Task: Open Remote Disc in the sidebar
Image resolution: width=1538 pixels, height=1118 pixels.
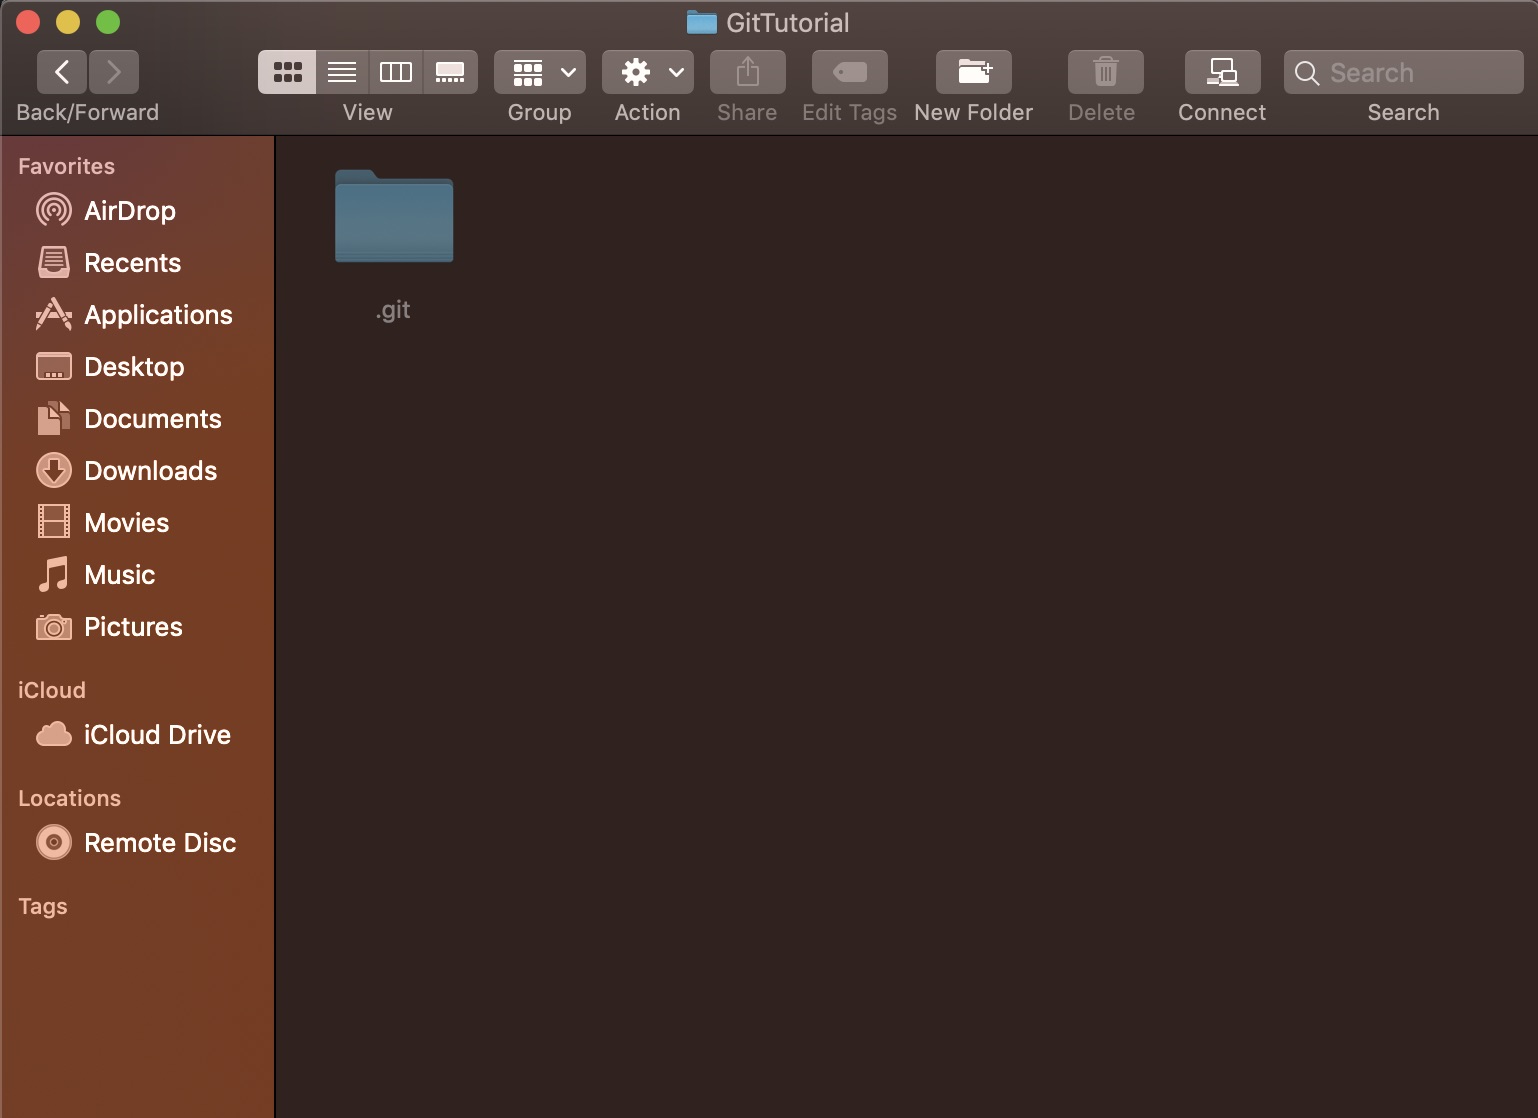Action: point(138,843)
